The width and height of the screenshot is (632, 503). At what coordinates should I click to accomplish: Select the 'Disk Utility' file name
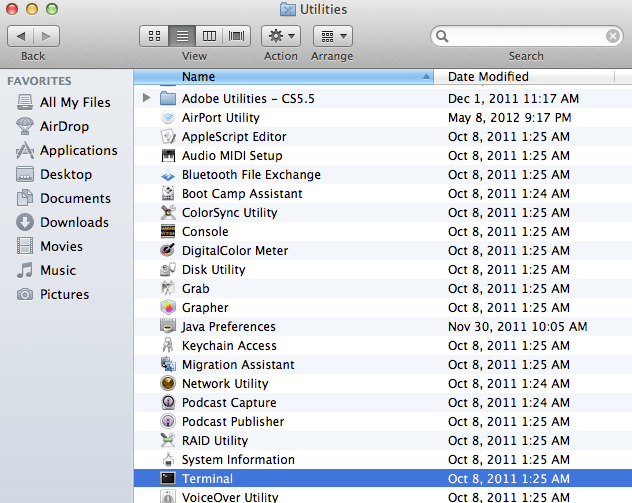[214, 269]
